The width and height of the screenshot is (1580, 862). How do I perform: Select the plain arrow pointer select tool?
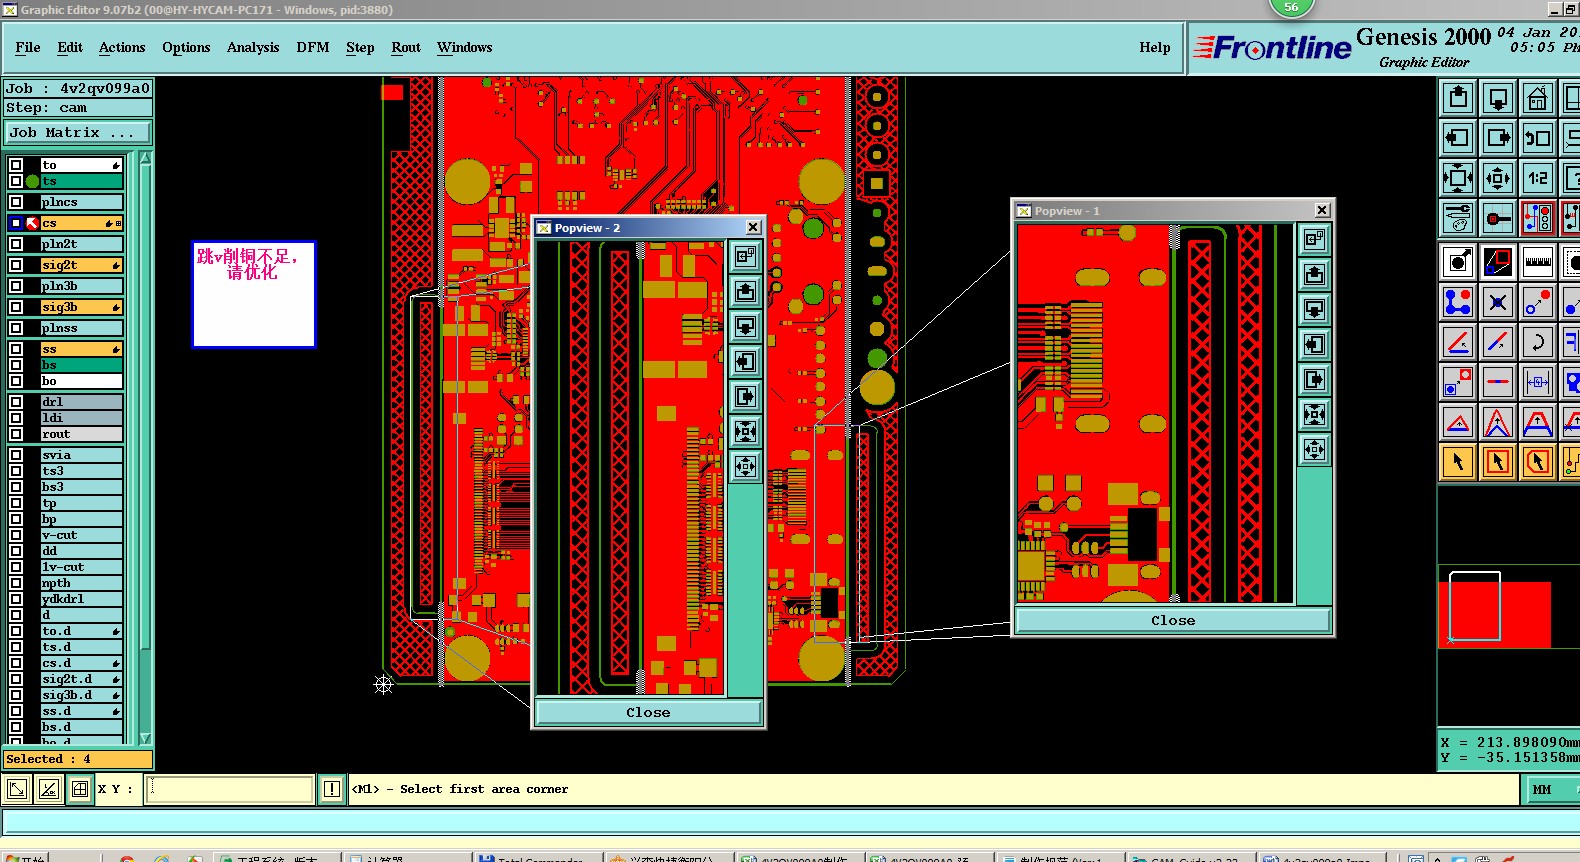pyautogui.click(x=1458, y=462)
